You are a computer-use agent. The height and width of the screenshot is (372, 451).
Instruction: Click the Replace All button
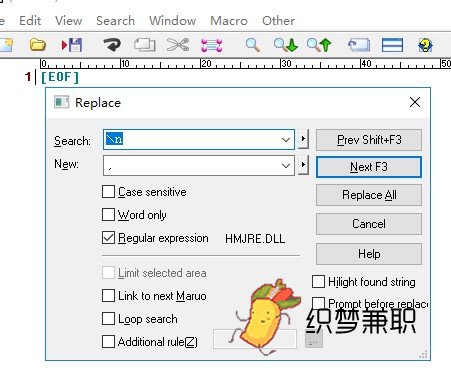coord(369,195)
